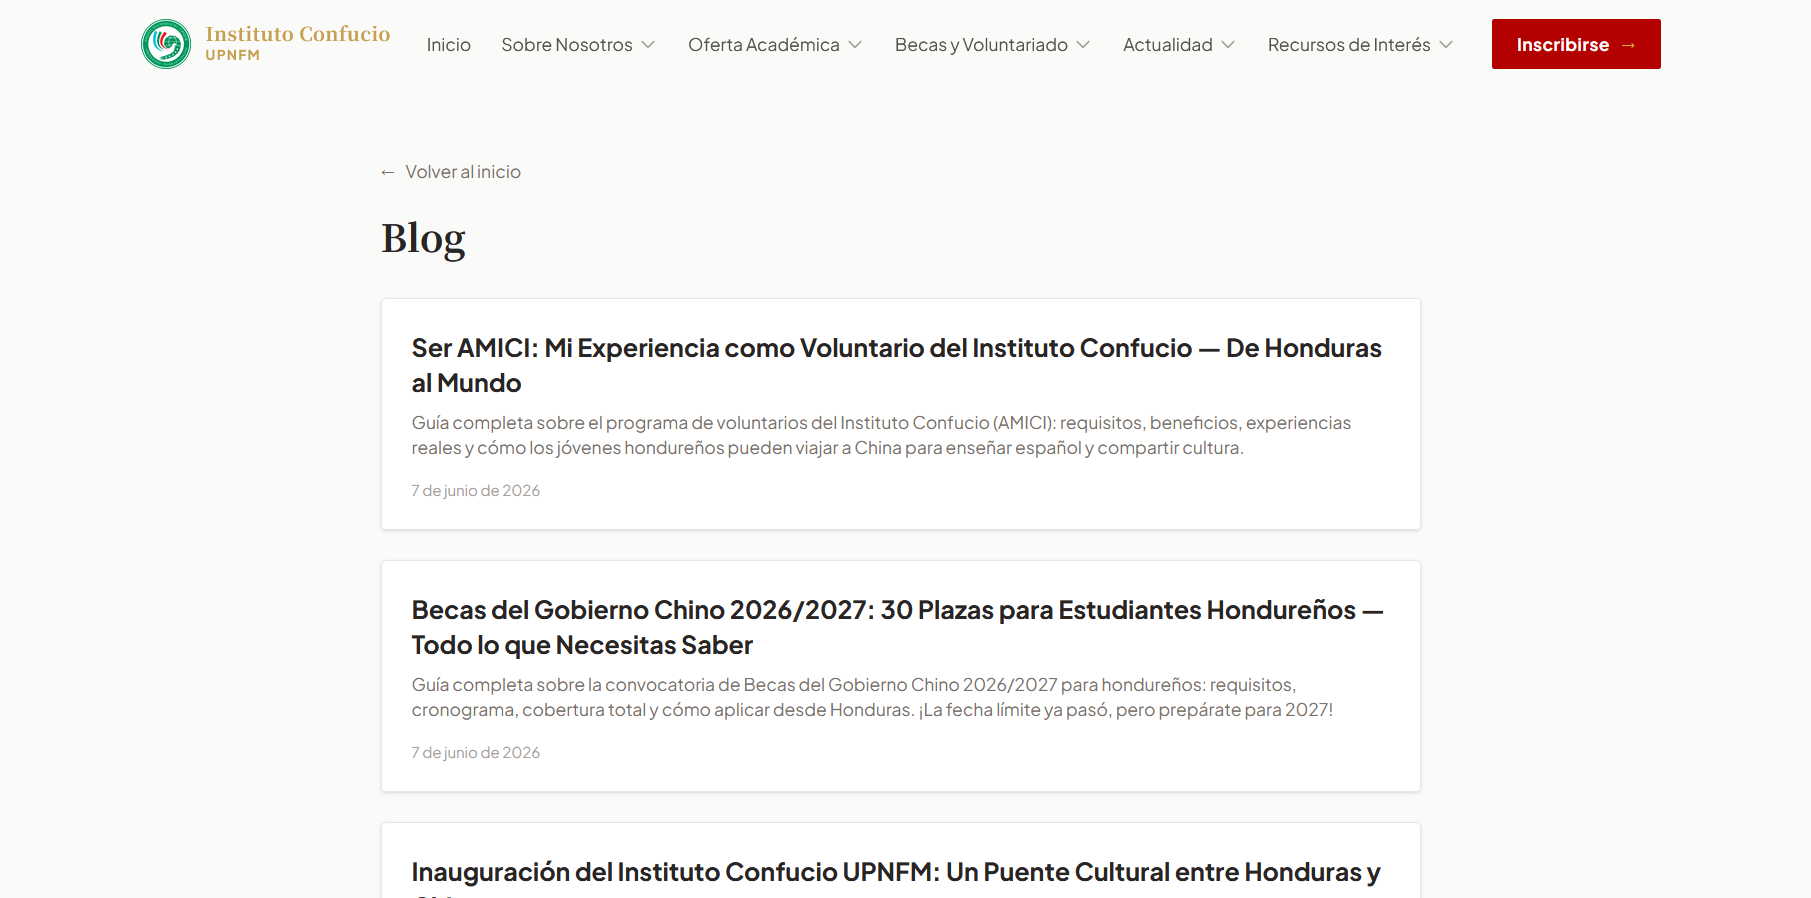Click the back arrow beside Volver al inicio
Image resolution: width=1811 pixels, height=898 pixels.
[x=388, y=173]
